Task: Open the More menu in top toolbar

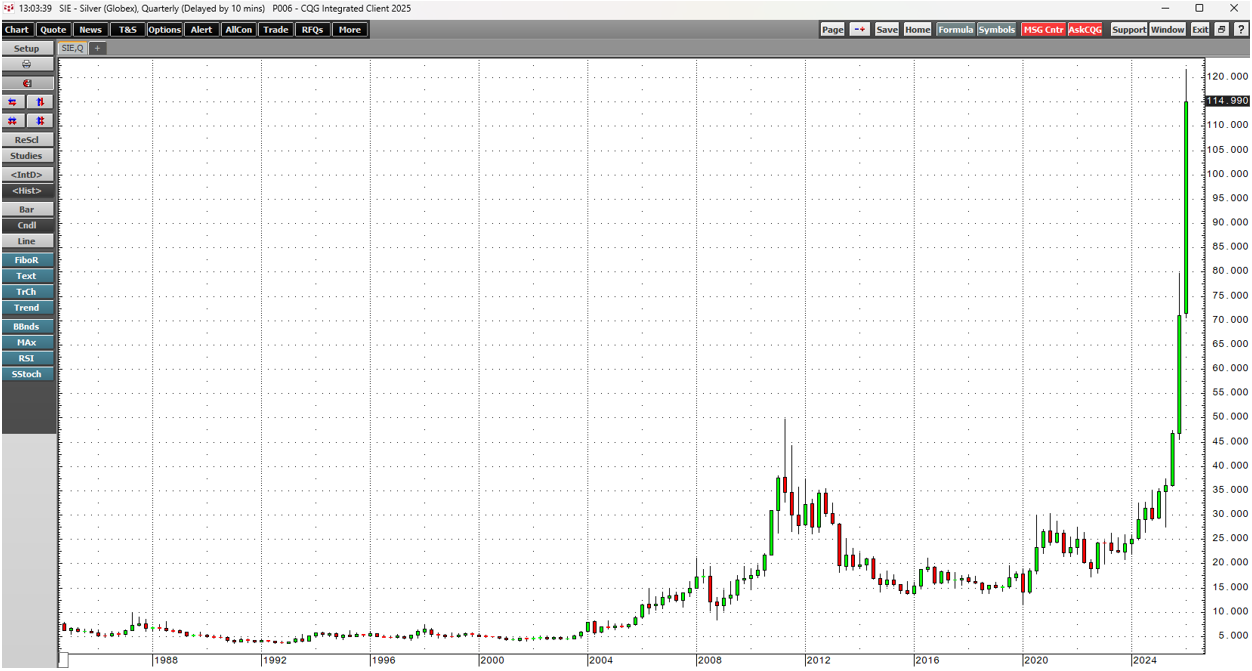Action: point(349,30)
